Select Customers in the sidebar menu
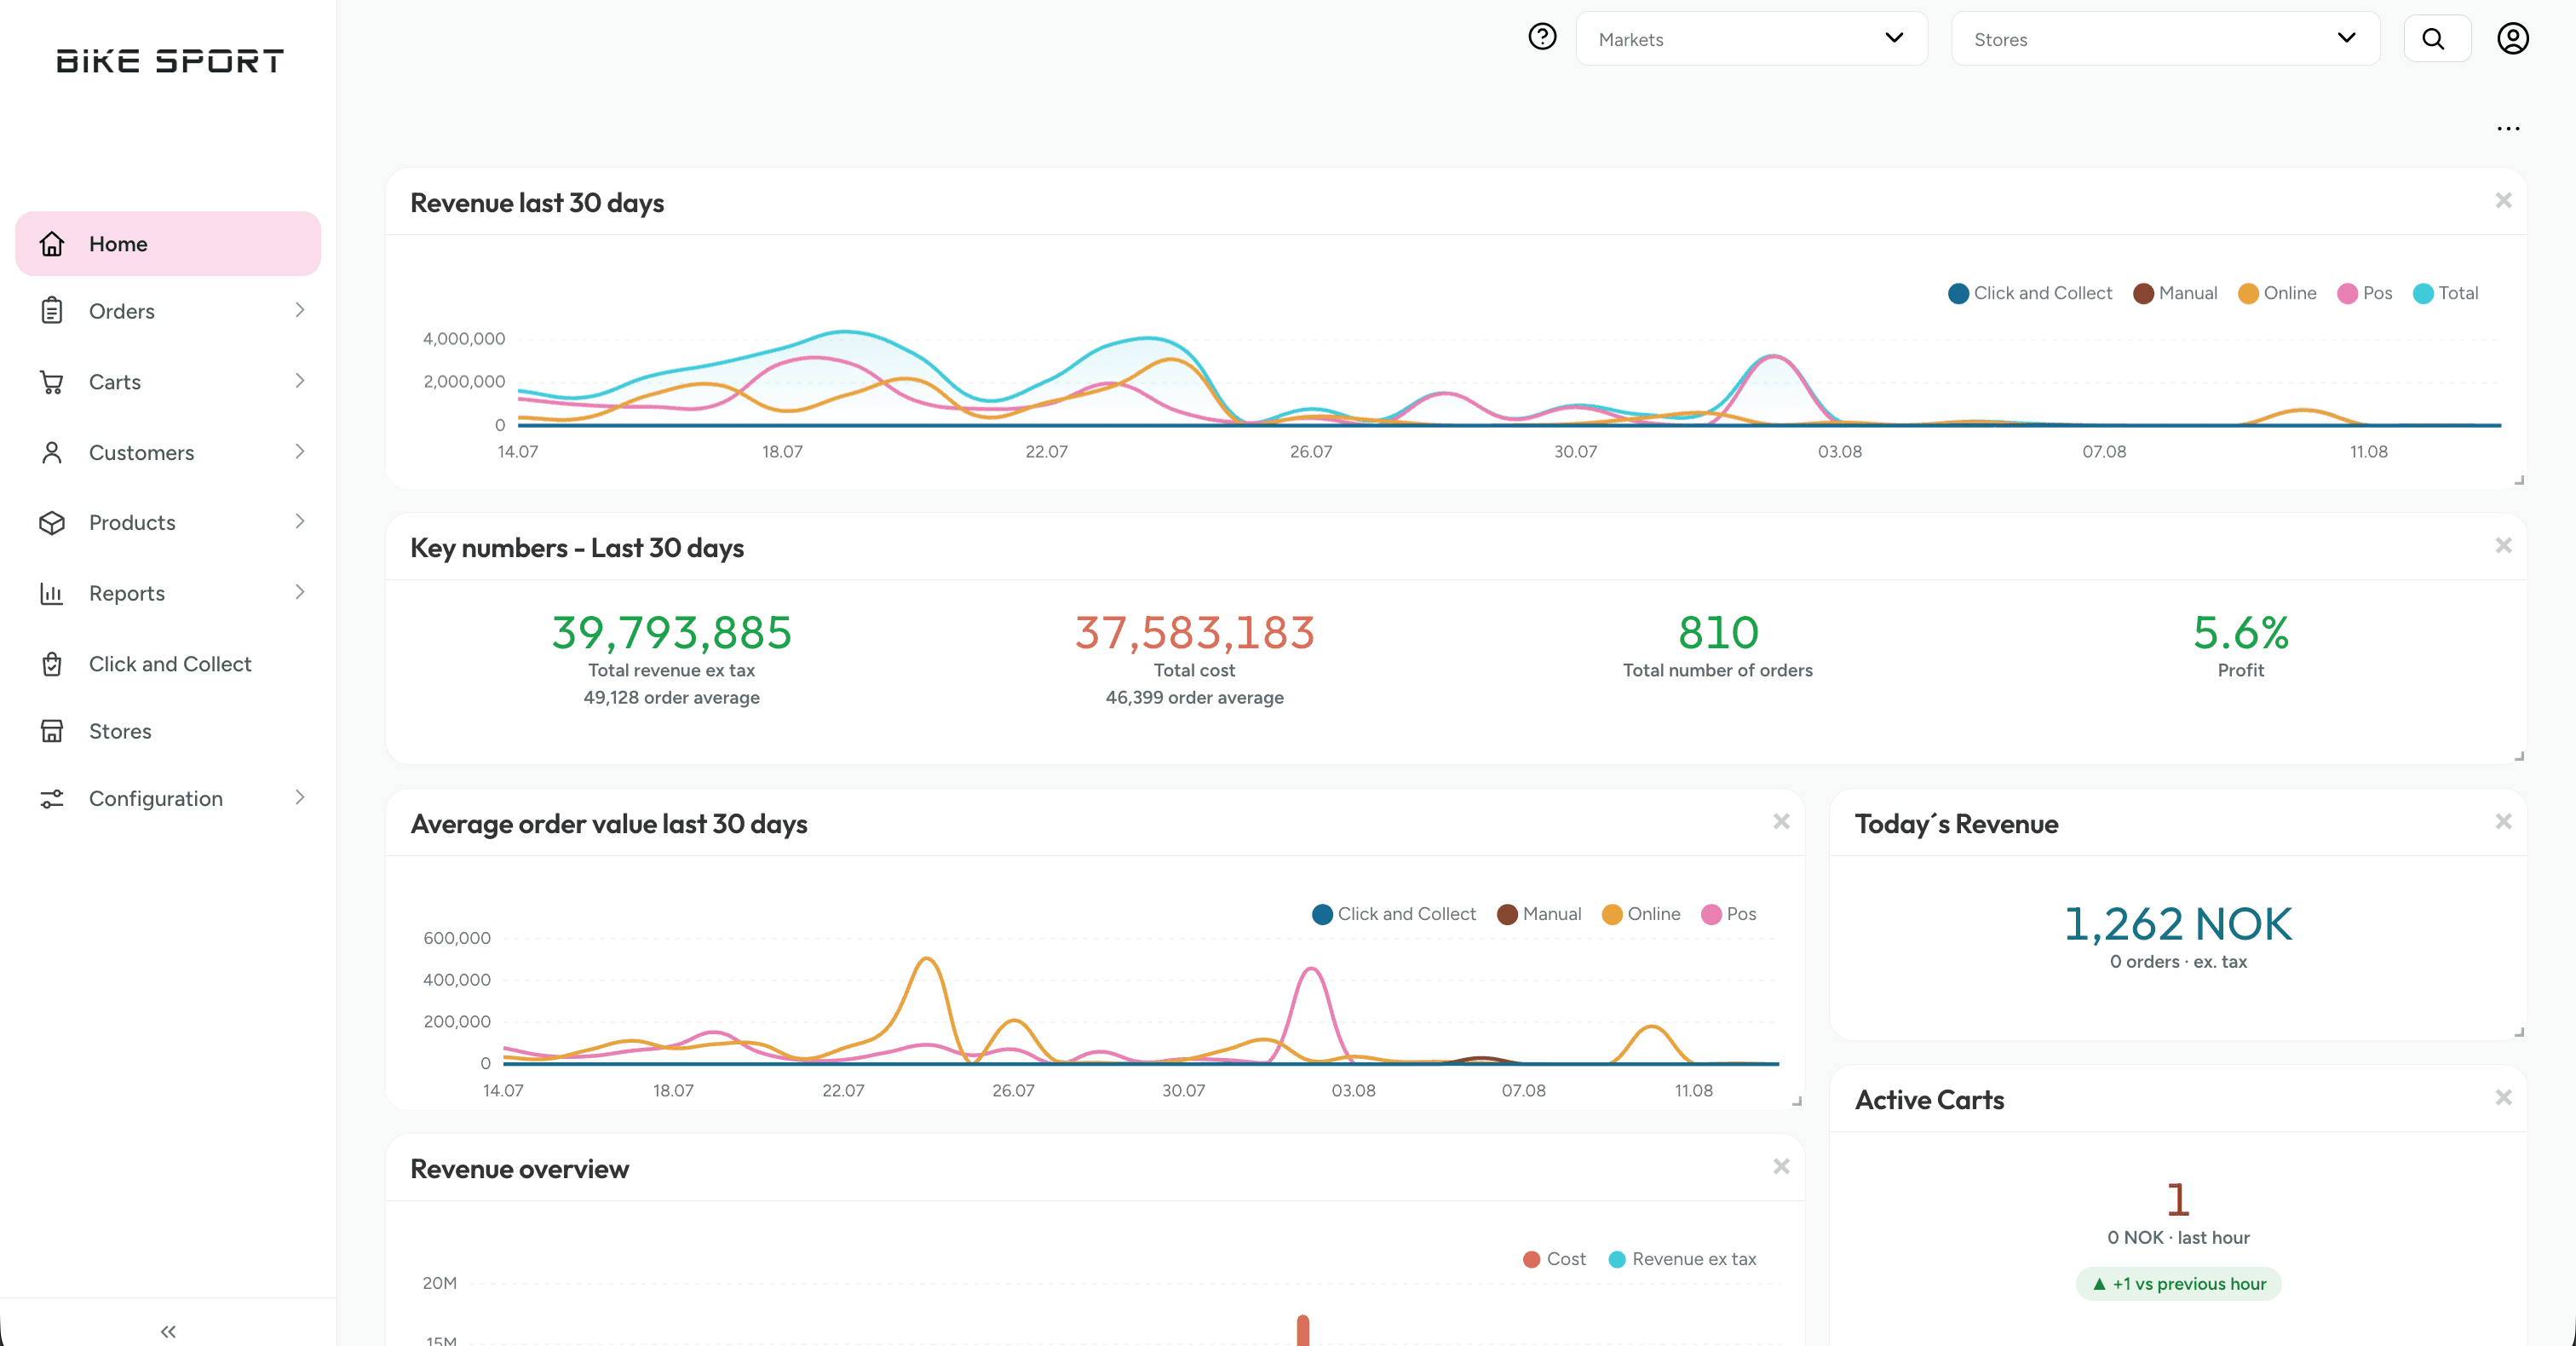Viewport: 2576px width, 1346px height. point(168,453)
